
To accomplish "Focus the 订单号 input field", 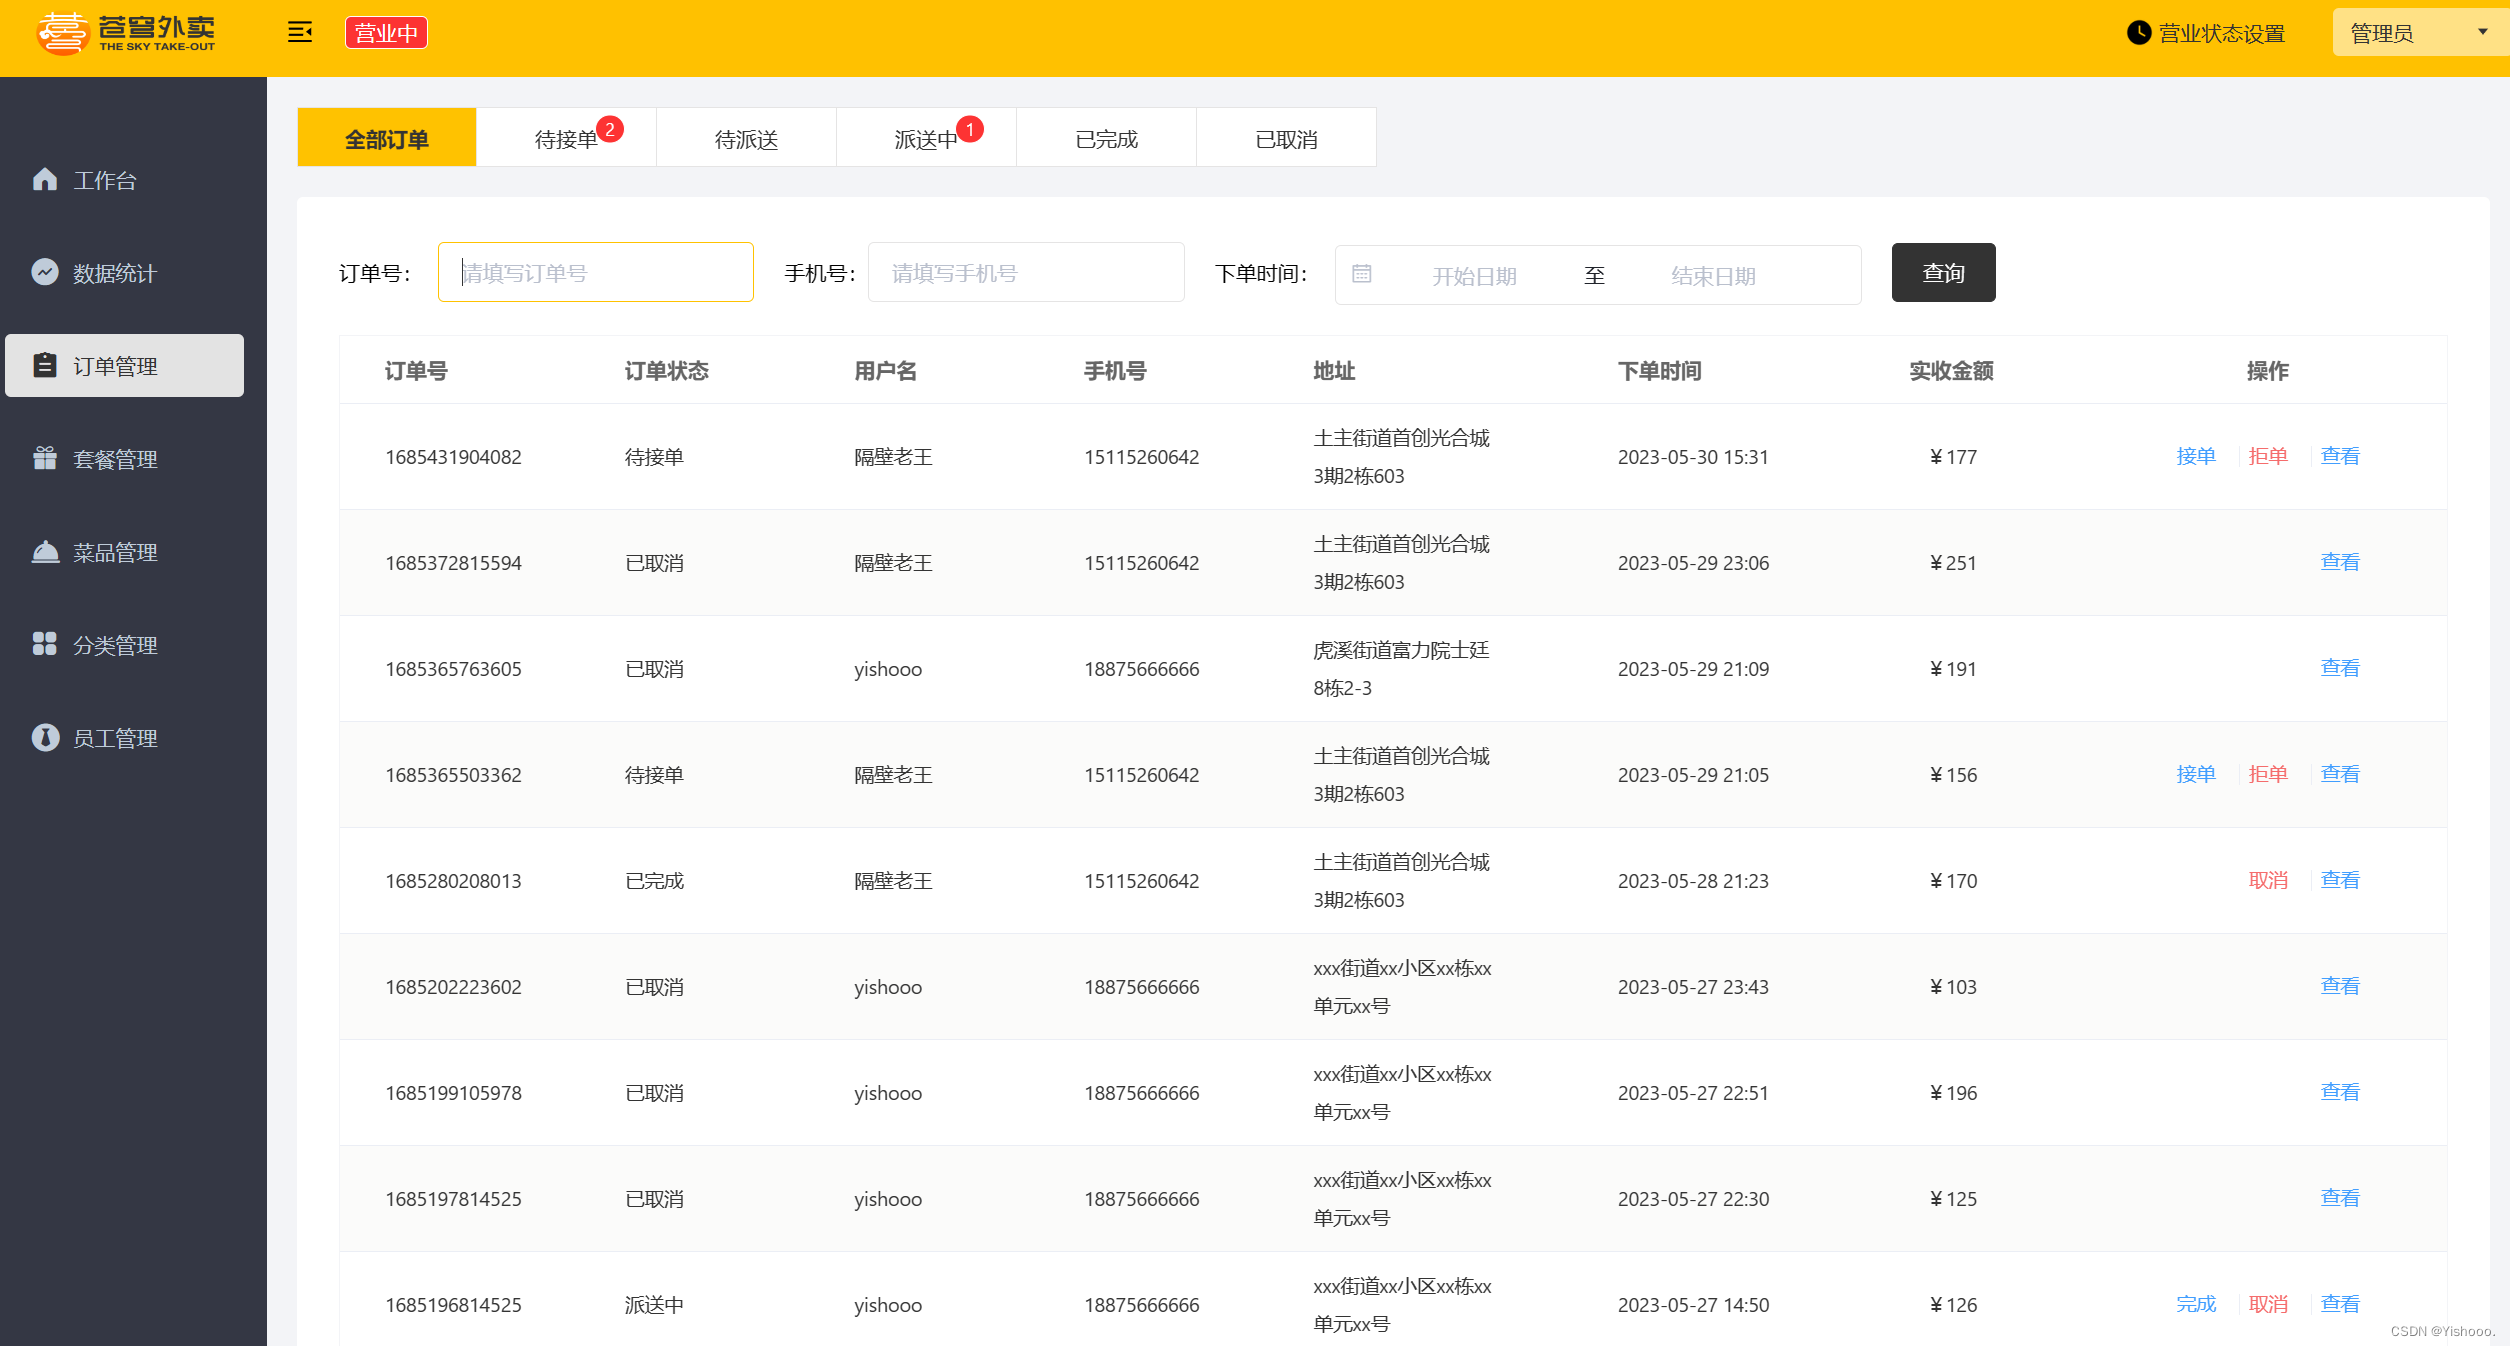I will pos(596,272).
